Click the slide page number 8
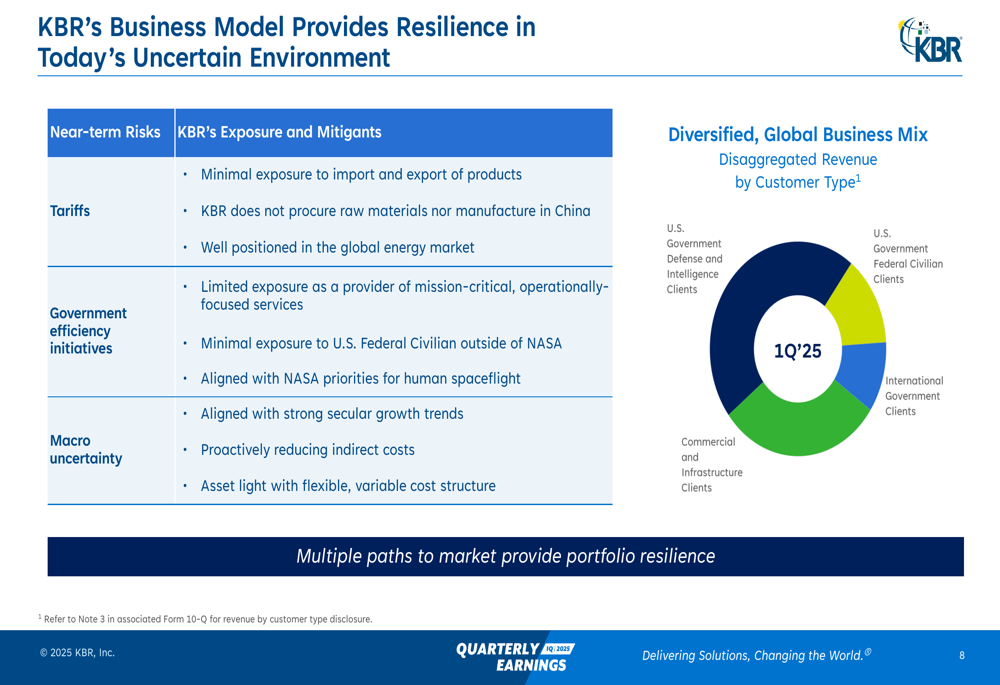Screen dimensions: 1000x685 pyautogui.click(x=962, y=655)
